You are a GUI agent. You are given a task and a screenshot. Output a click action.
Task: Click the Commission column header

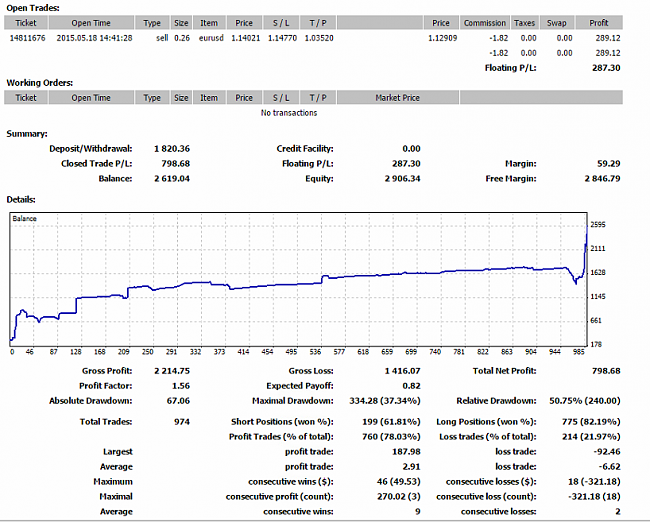[x=485, y=23]
